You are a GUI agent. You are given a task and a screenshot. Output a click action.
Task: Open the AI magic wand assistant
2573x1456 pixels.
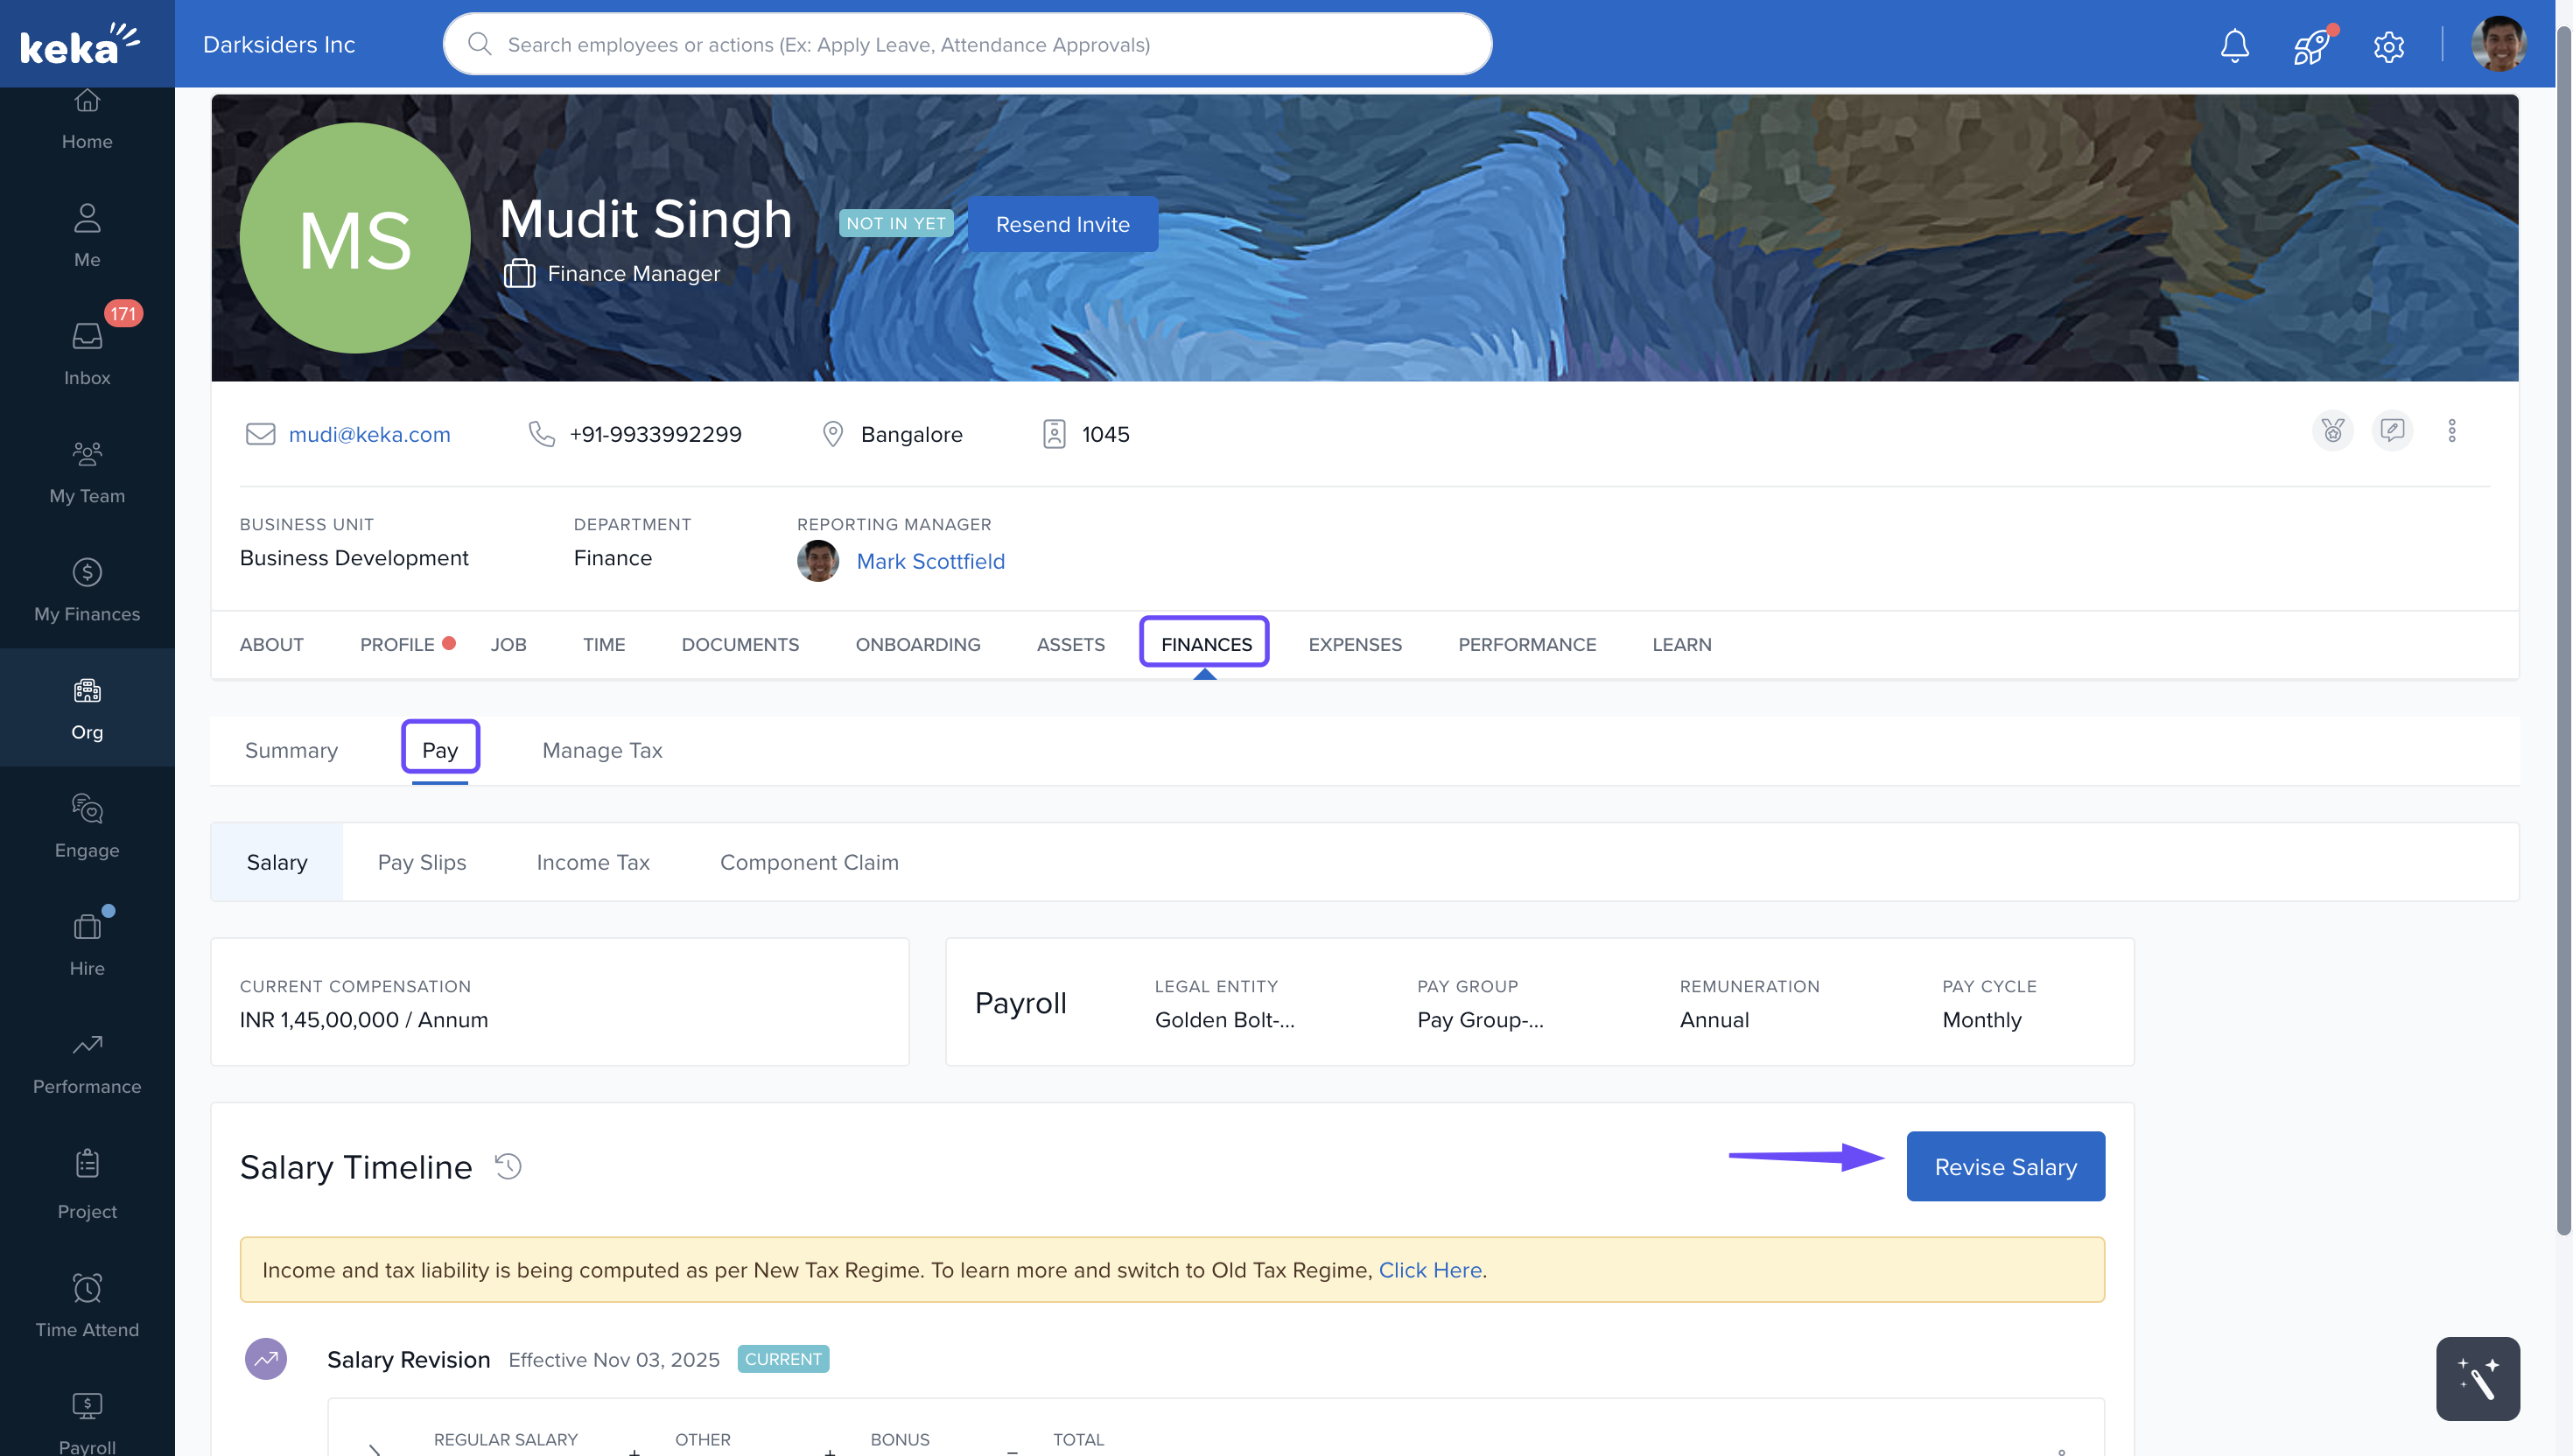pos(2477,1378)
